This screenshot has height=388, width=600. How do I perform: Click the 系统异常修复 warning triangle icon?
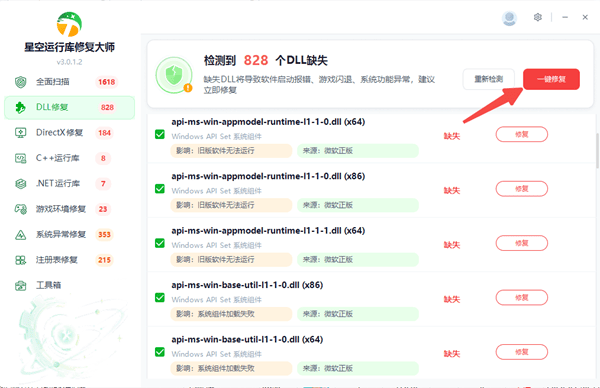click(21, 235)
